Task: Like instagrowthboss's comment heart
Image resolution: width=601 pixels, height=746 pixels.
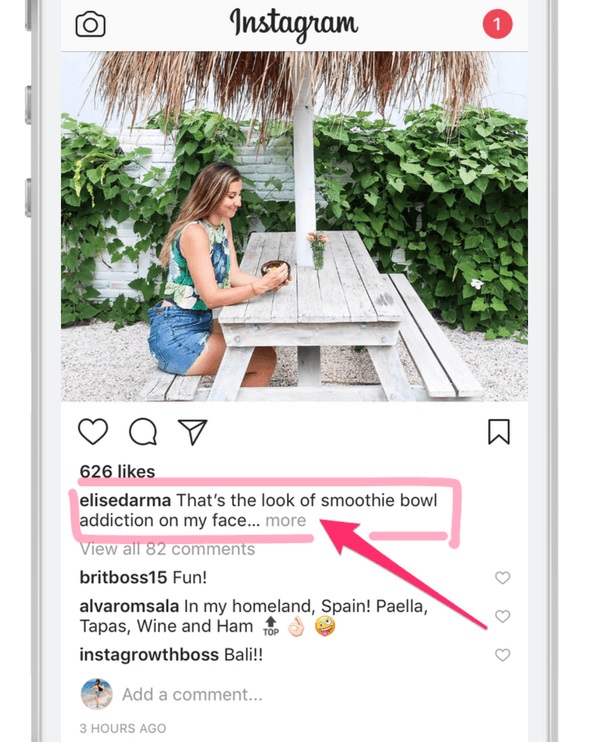Action: (x=502, y=655)
